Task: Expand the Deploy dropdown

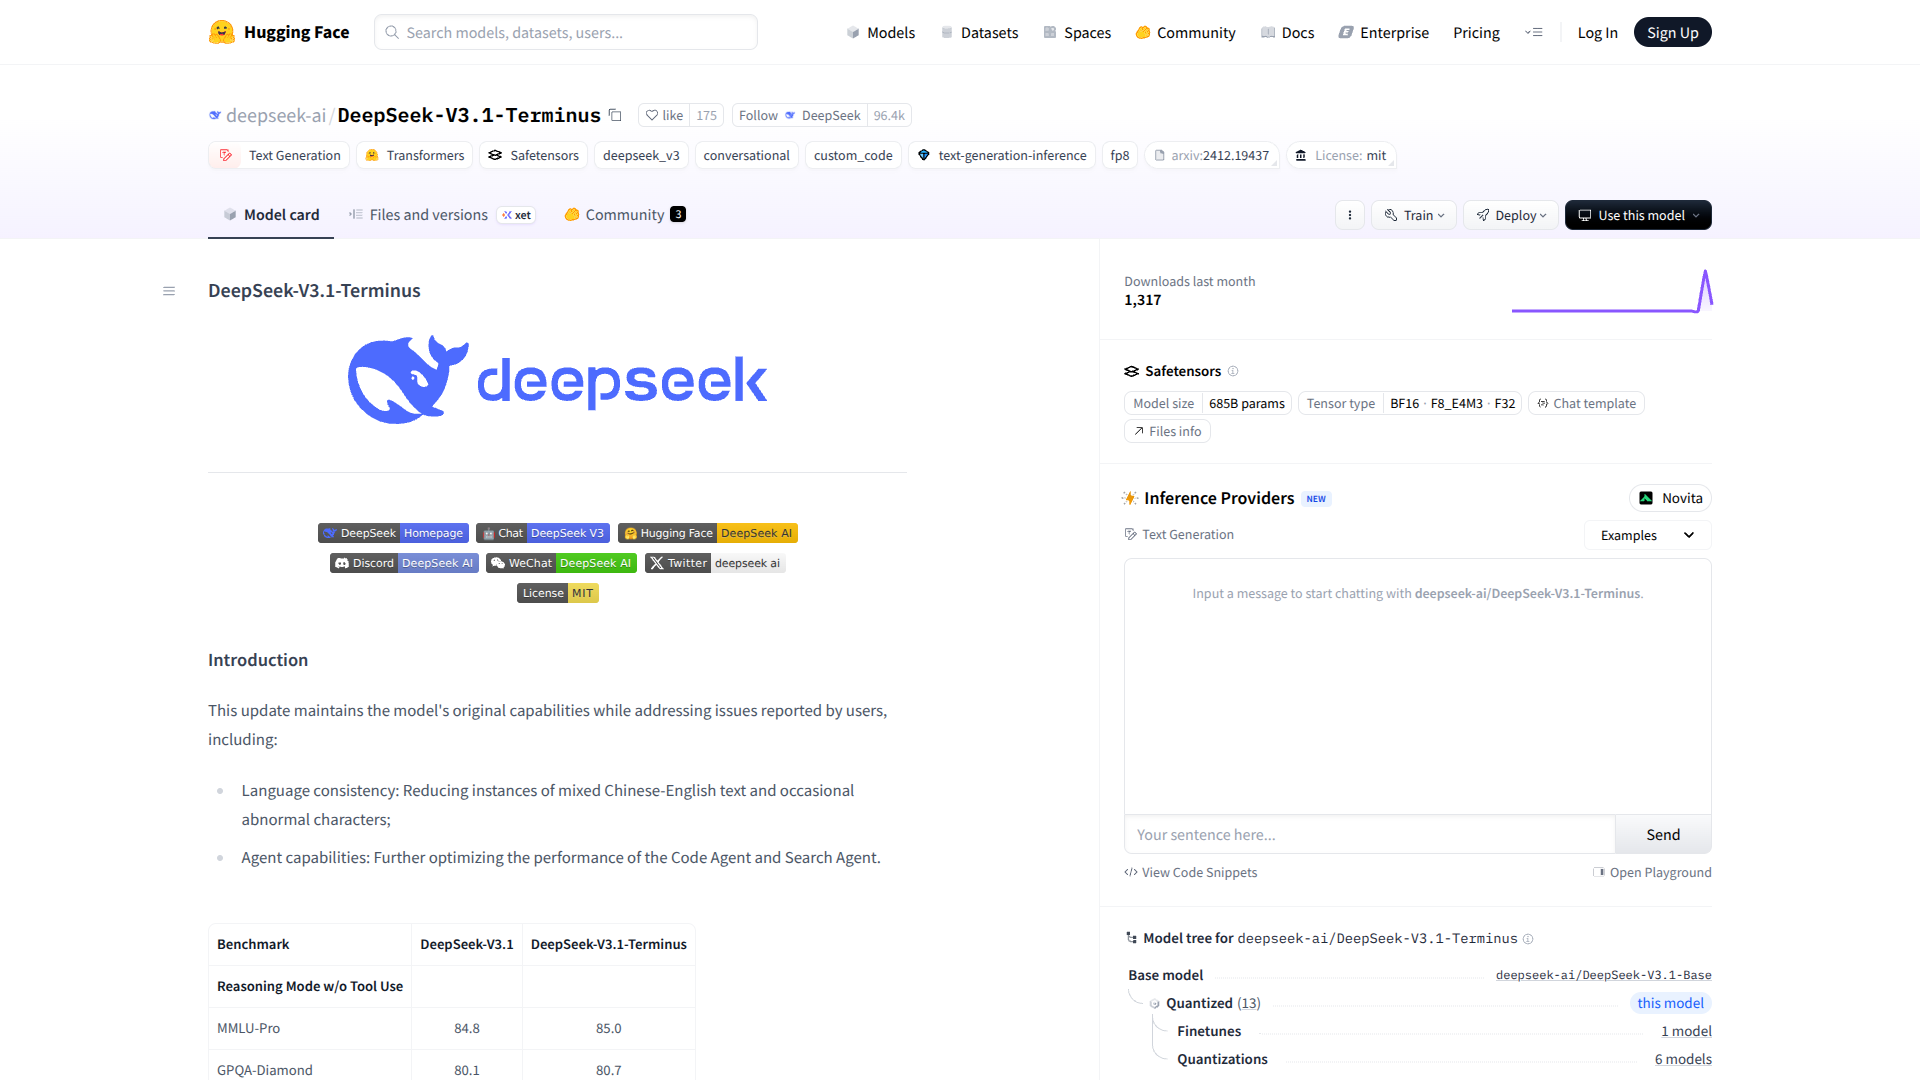Action: (x=1510, y=215)
